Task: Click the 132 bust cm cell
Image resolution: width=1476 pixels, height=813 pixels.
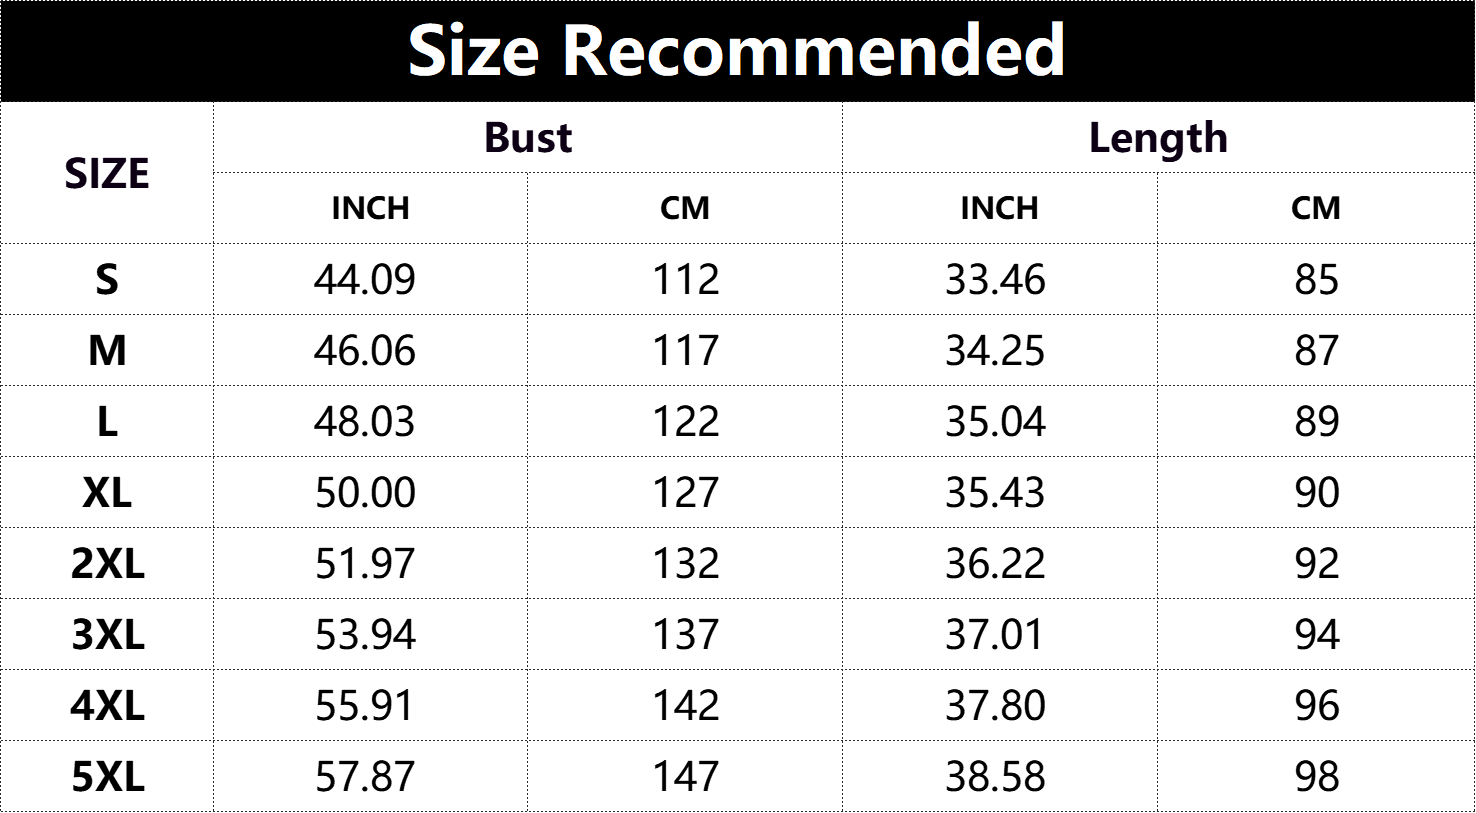Action: coord(685,564)
